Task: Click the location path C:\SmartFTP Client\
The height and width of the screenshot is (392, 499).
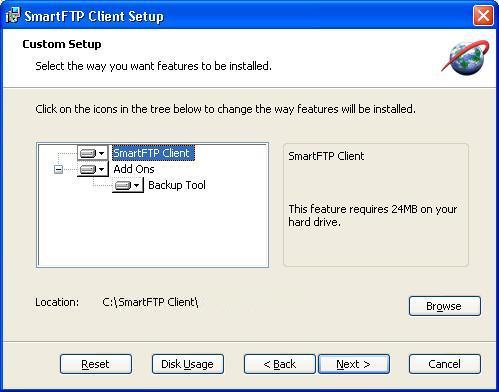Action: click(x=150, y=302)
